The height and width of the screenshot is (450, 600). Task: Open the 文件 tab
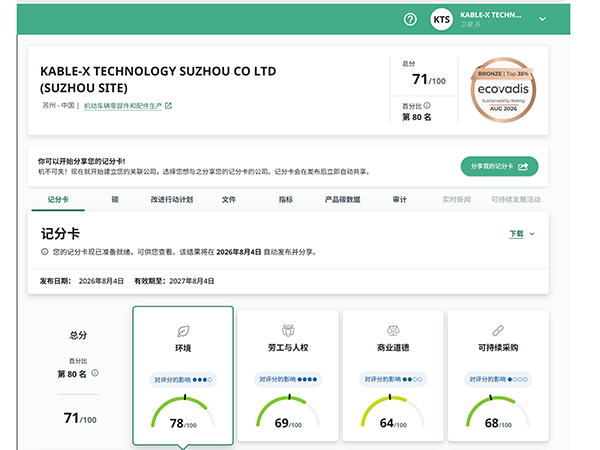[x=229, y=199]
